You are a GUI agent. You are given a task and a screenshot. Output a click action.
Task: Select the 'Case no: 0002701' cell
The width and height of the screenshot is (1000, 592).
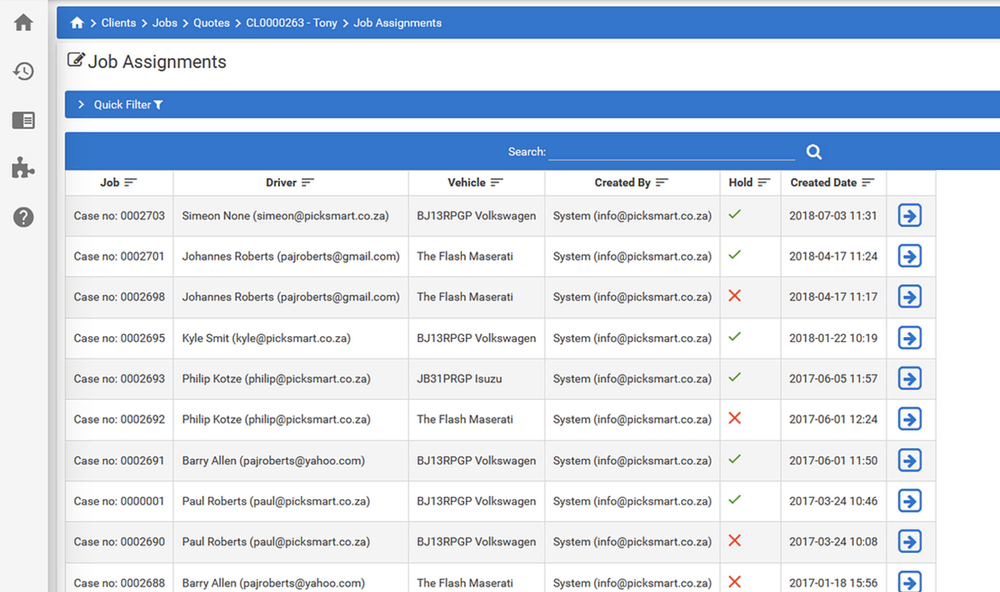tap(119, 256)
